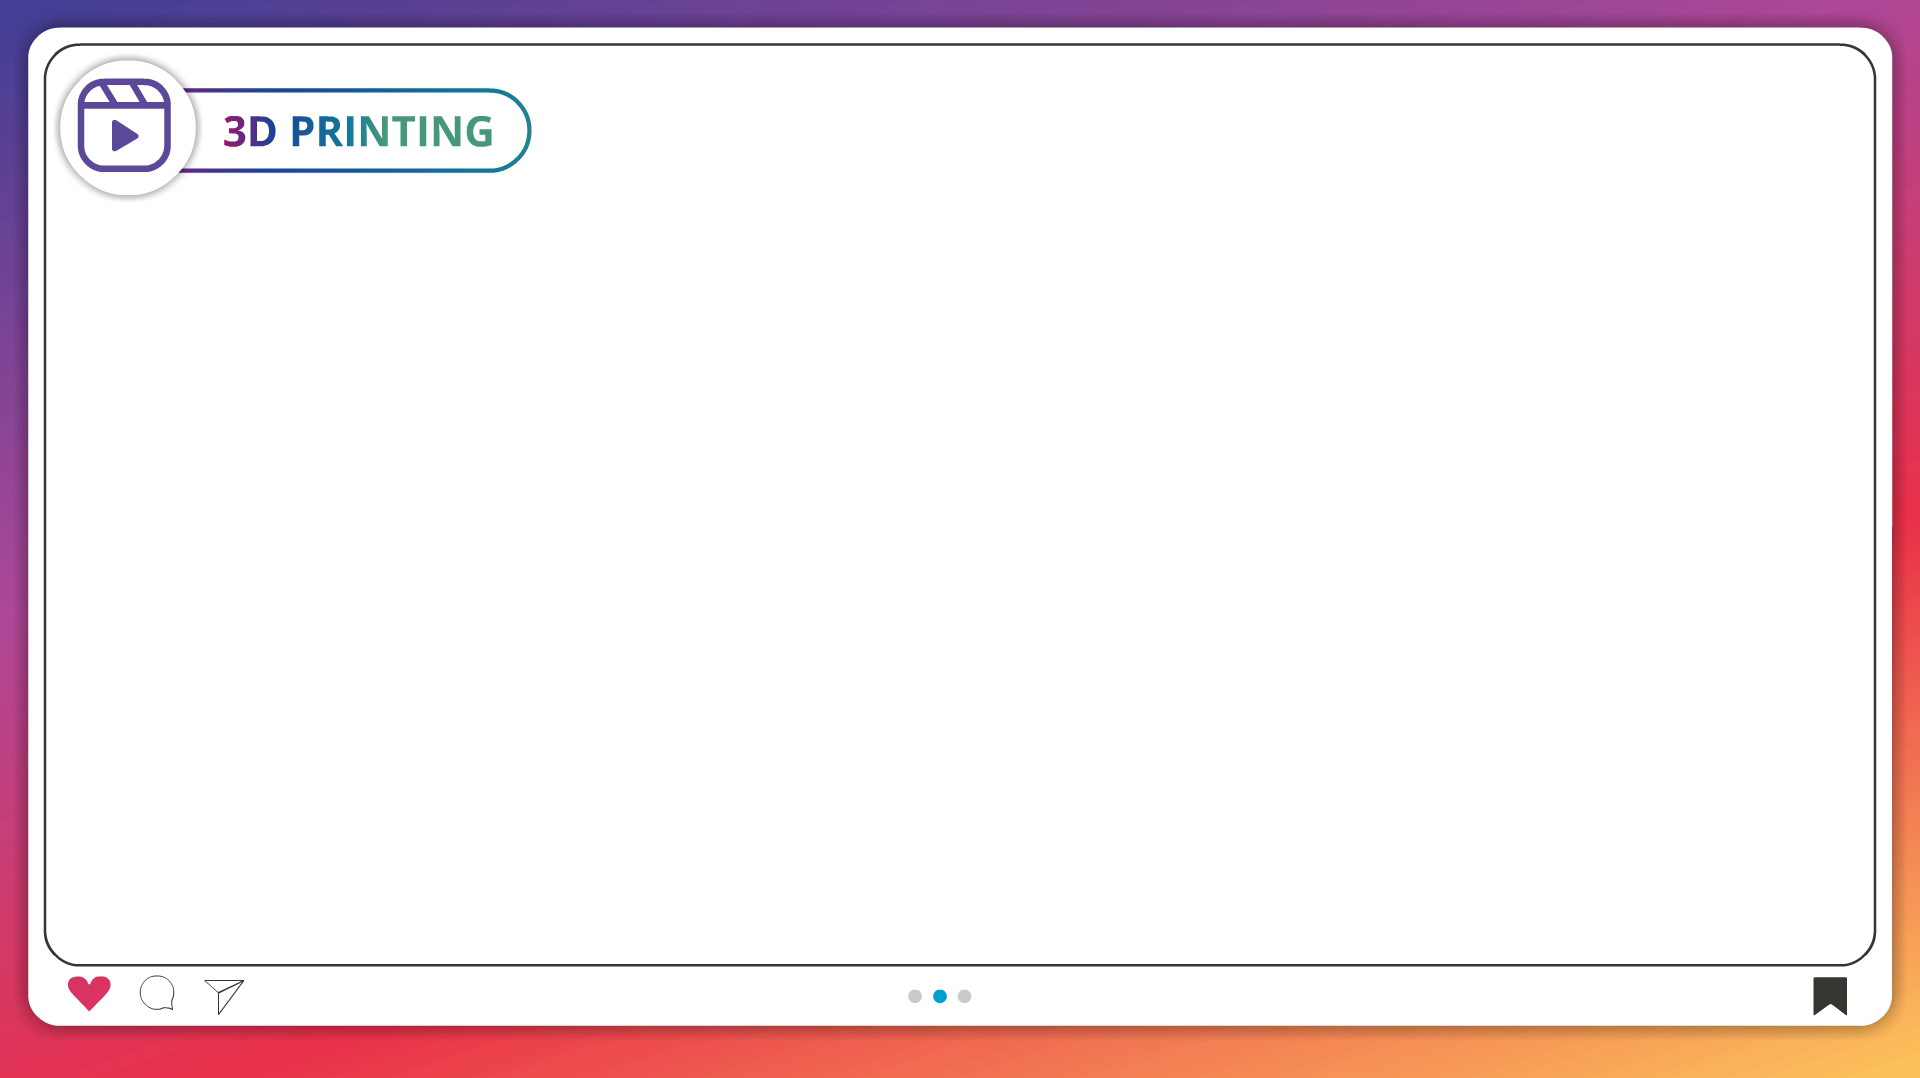Go to the previous slide using the left dot
Viewport: 1920px width, 1078px height.
tap(914, 996)
